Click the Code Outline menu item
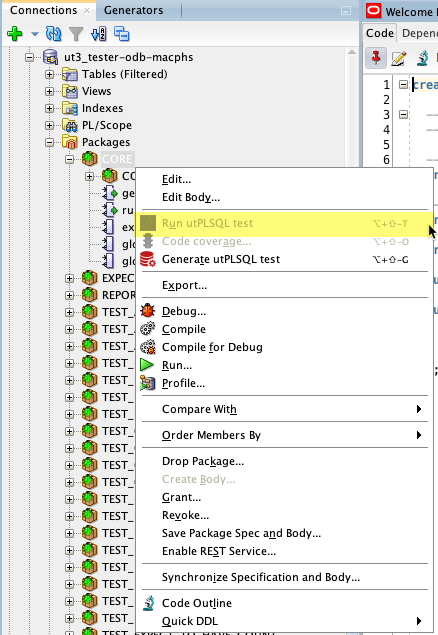The width and height of the screenshot is (438, 635). 285,603
